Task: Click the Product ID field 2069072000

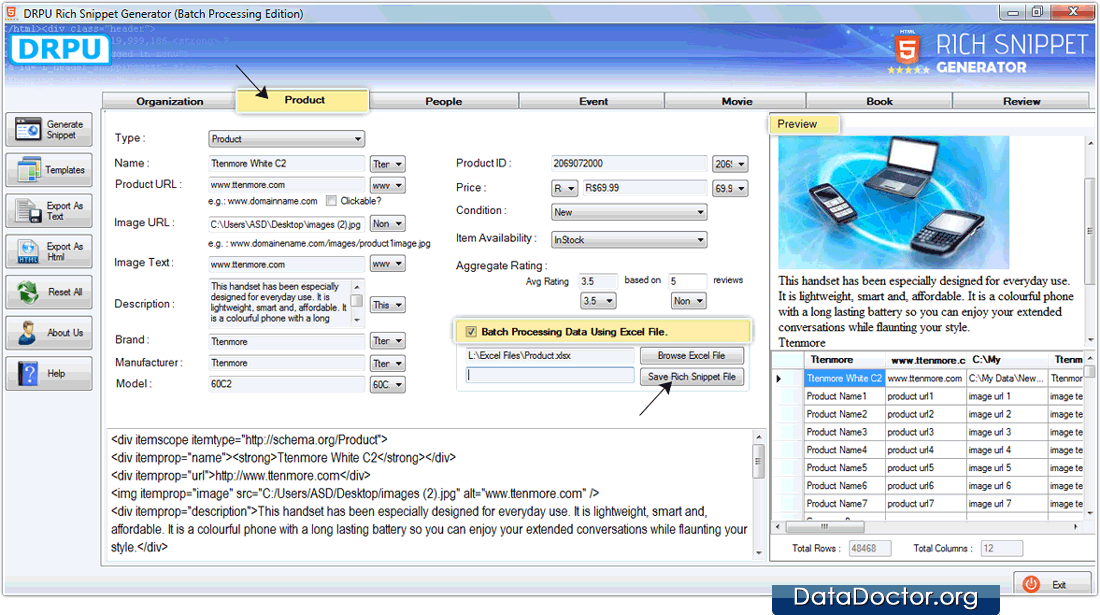Action: coord(629,163)
